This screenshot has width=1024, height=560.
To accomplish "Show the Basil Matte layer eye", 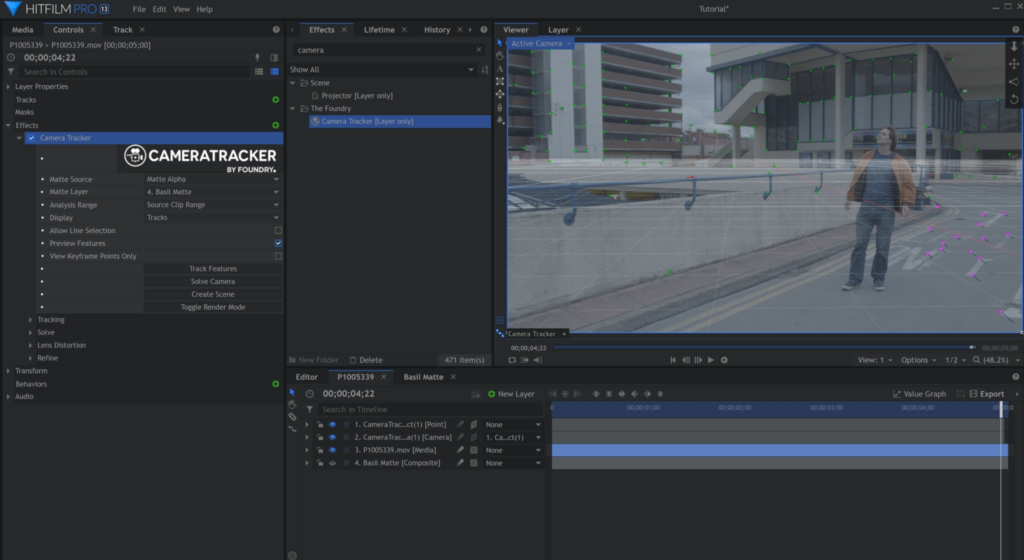I will [332, 463].
